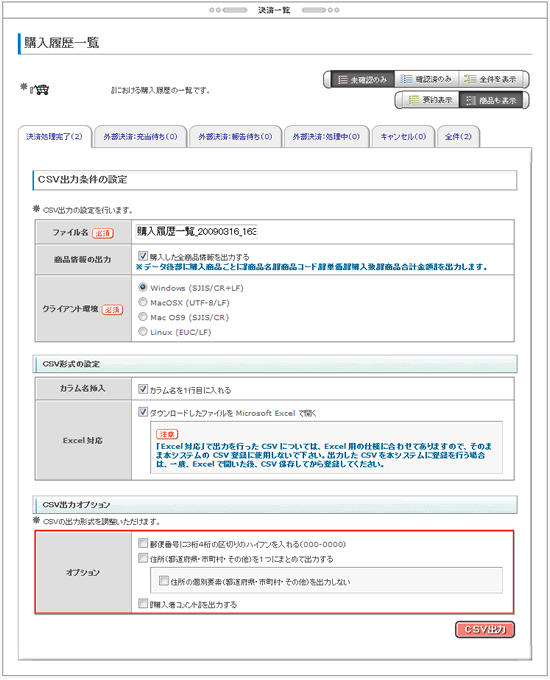This screenshot has height=680, width=550.
Task: Click the CSV出力 button
Action: click(x=485, y=629)
